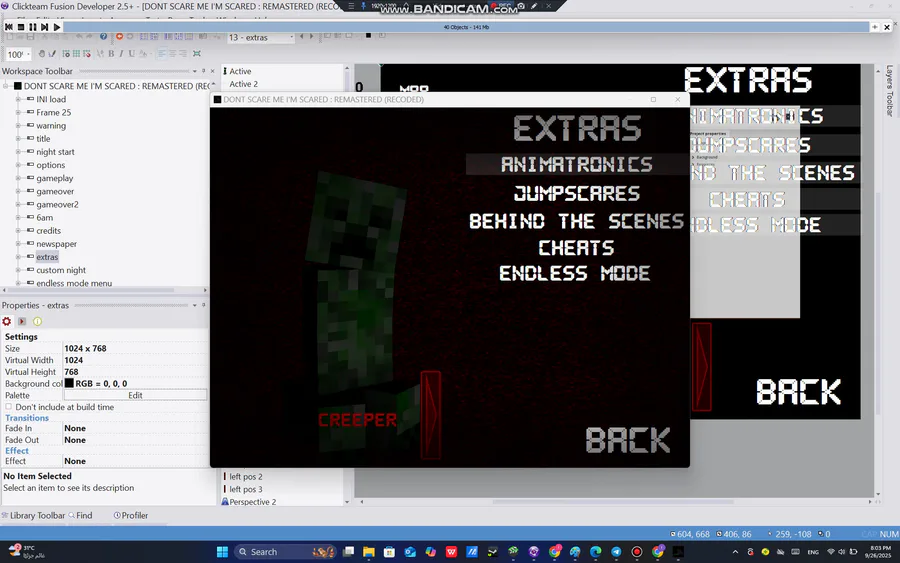Viewport: 900px width, 563px height.
Task: Click BACK in the running game window
Action: pos(628,441)
